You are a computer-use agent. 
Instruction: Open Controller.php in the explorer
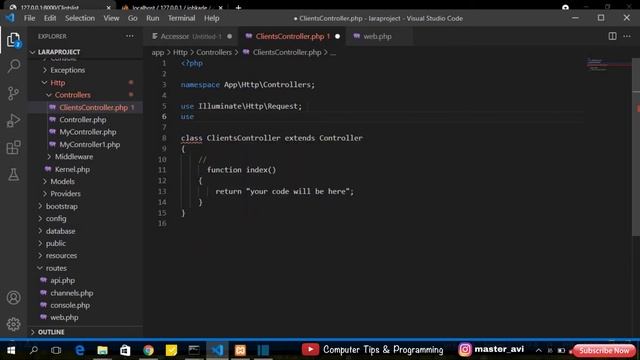pyautogui.click(x=82, y=120)
